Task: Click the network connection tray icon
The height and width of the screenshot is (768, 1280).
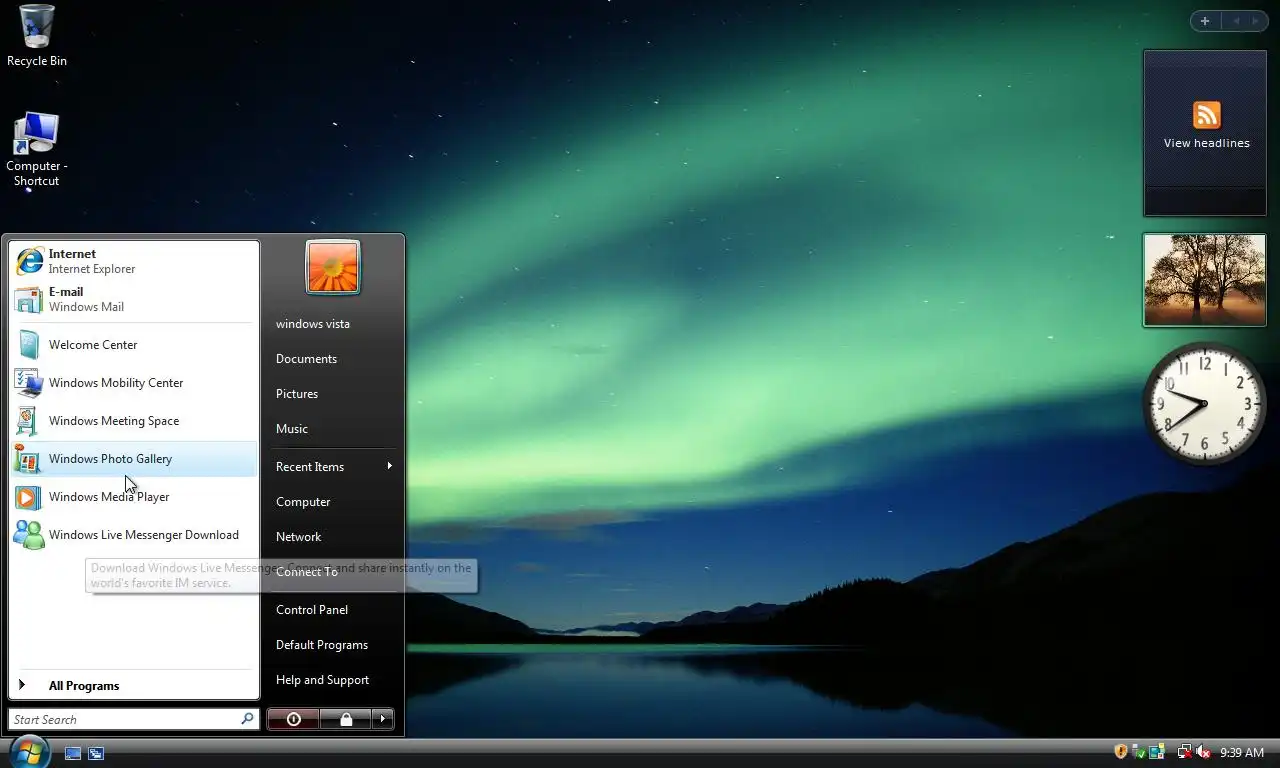Action: coord(1185,752)
